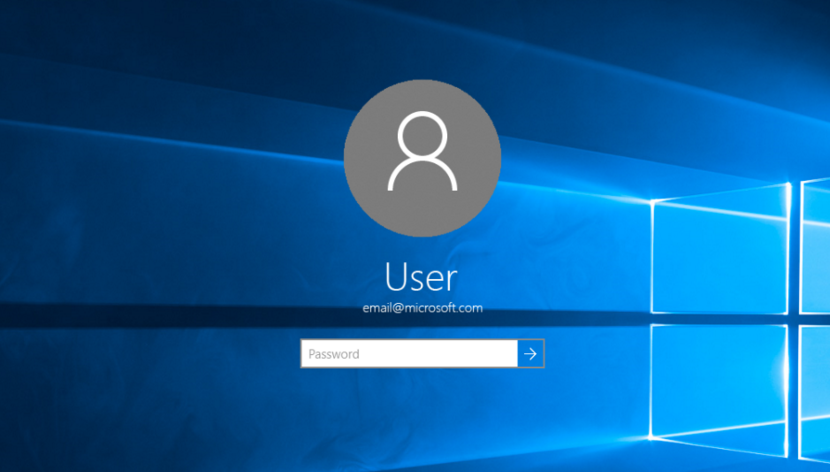Image resolution: width=830 pixels, height=472 pixels.
Task: Click the gray user avatar circle
Action: [422, 158]
